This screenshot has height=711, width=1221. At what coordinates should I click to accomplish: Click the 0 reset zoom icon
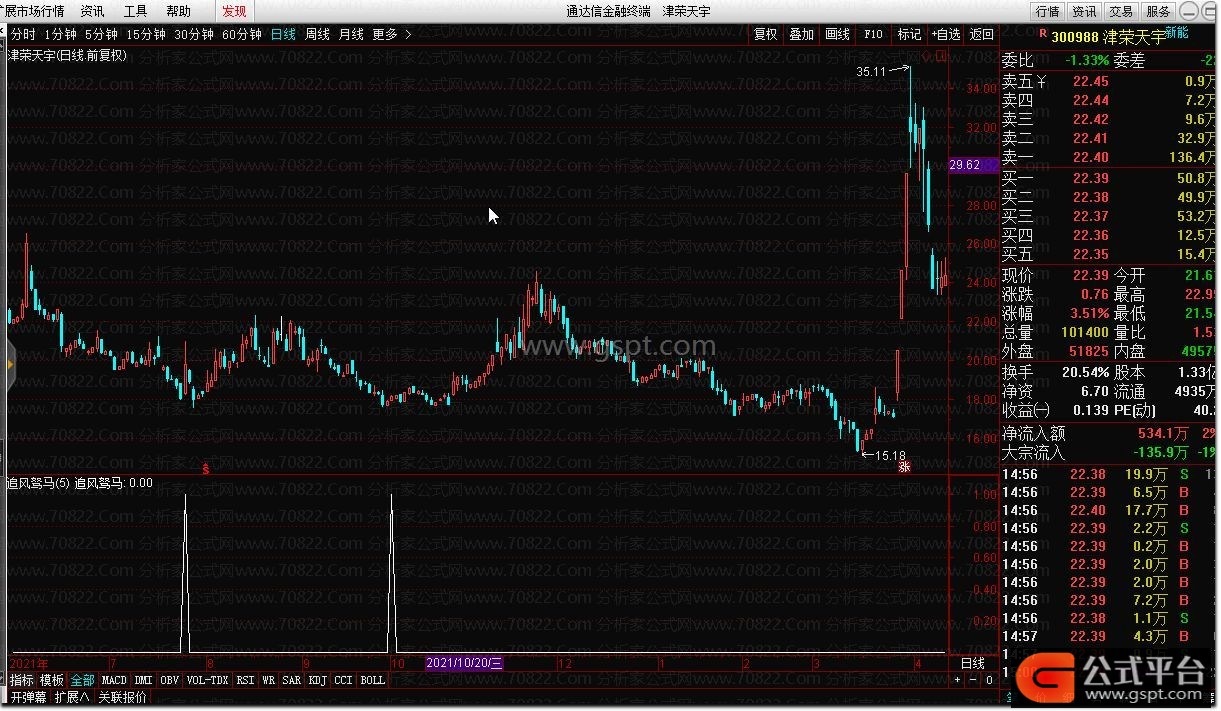coord(989,680)
